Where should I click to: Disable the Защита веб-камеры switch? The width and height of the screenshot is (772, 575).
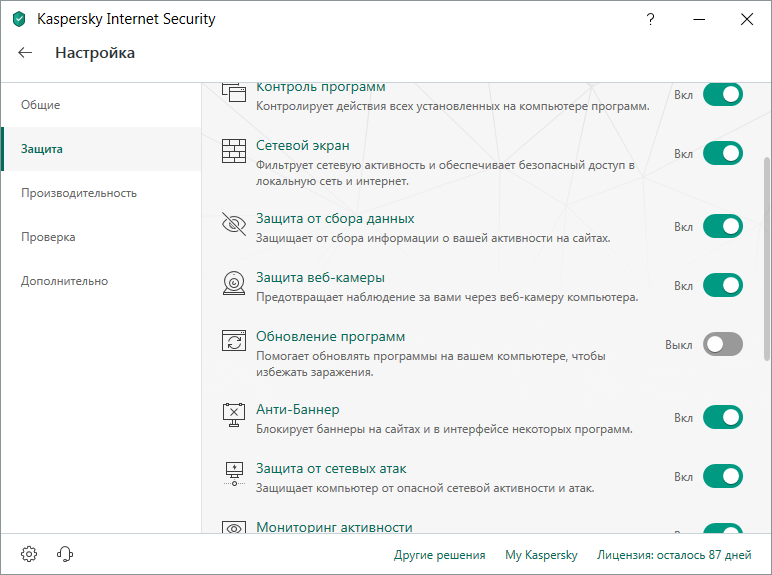[723, 285]
